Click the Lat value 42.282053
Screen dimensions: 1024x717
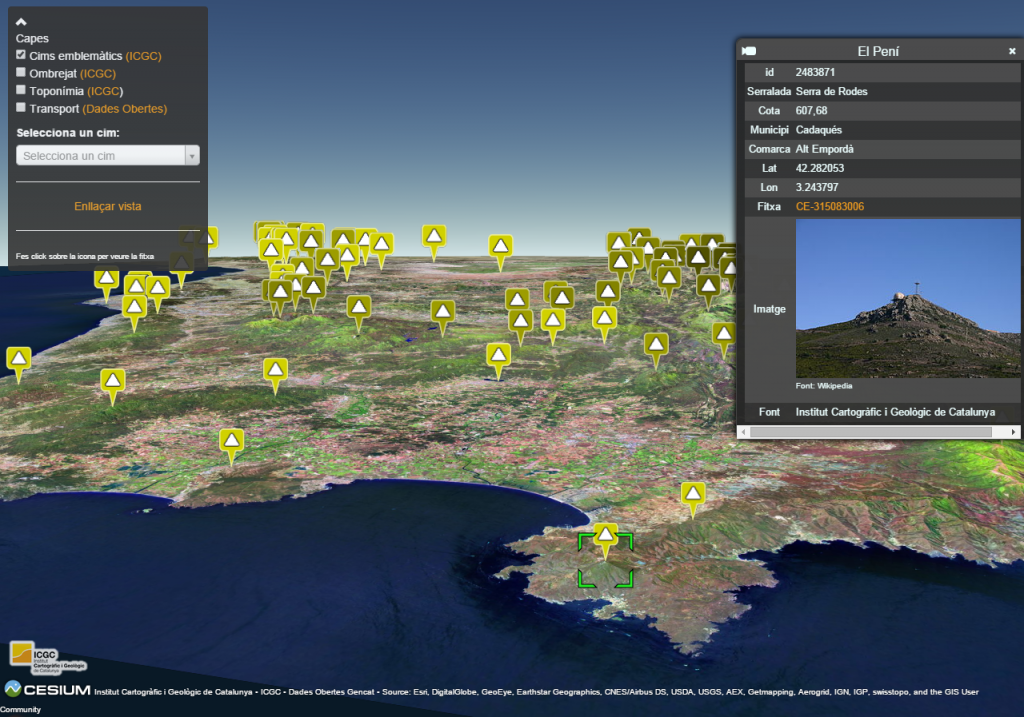click(820, 168)
